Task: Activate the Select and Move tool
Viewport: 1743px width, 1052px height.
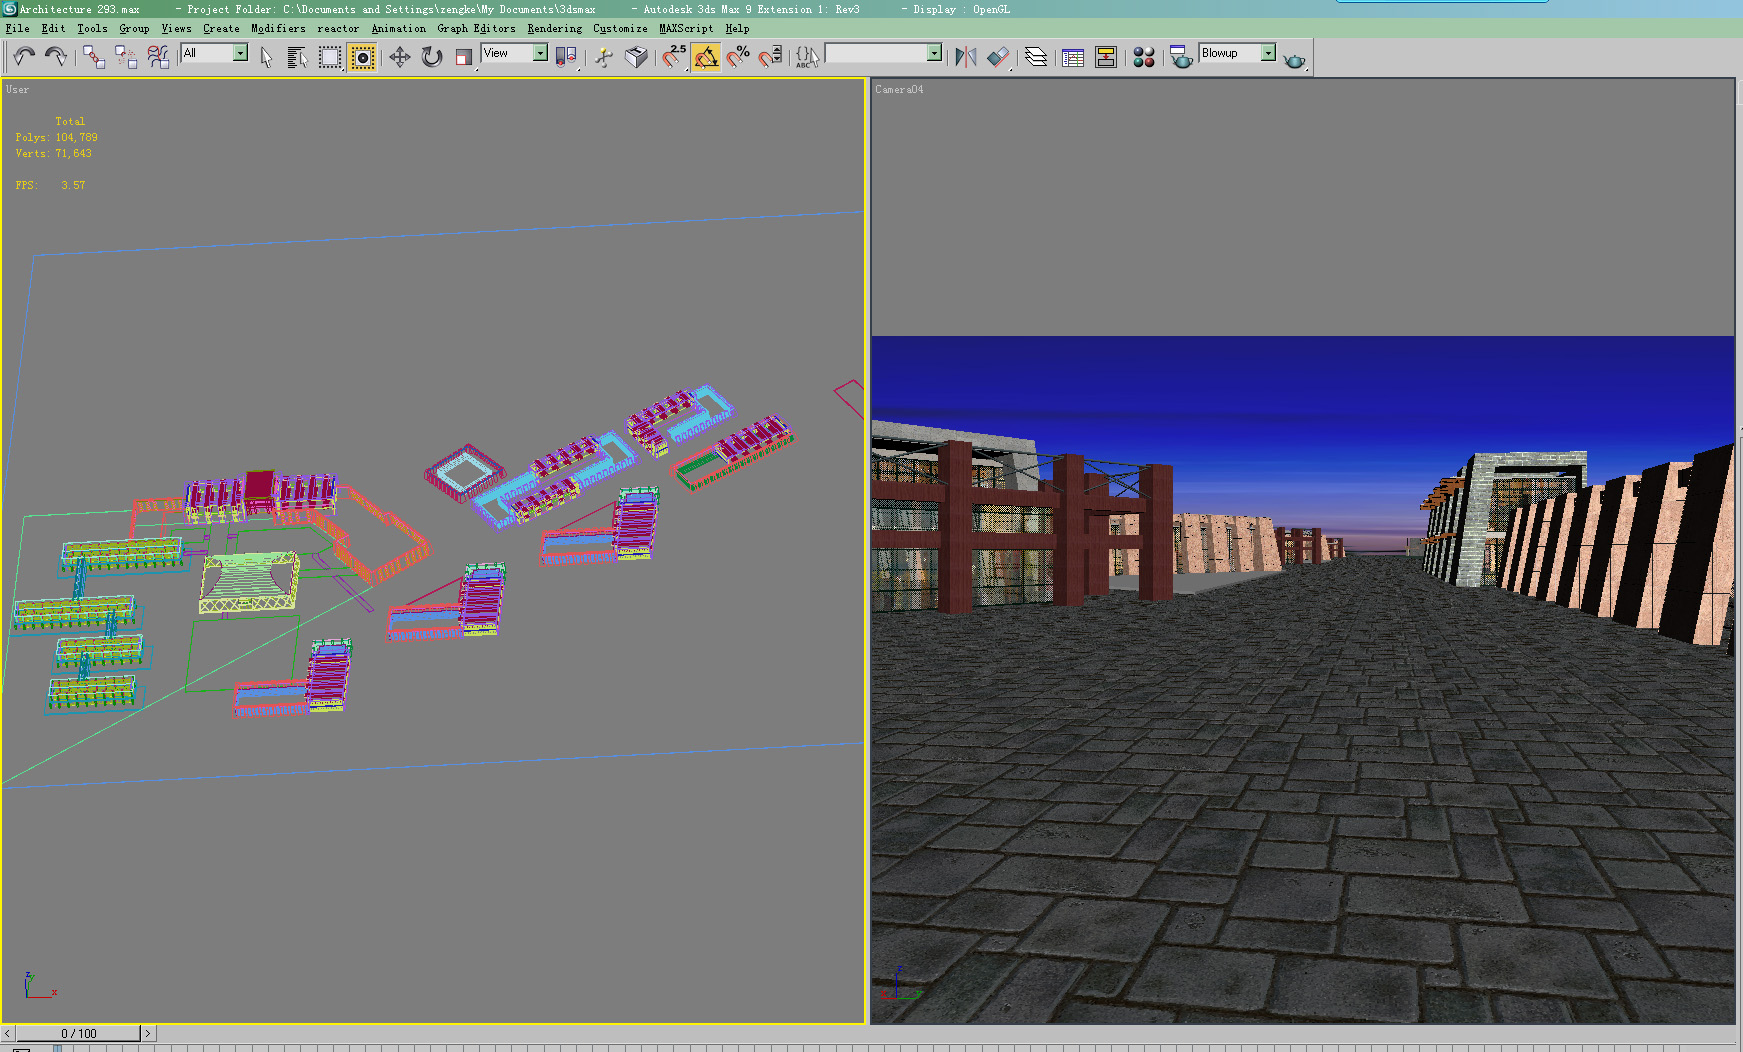Action: pos(399,57)
